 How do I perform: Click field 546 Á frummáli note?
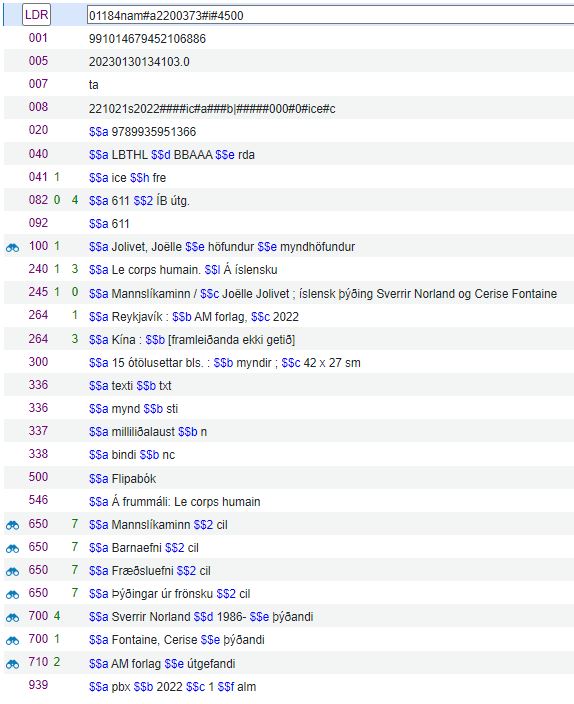[174, 502]
